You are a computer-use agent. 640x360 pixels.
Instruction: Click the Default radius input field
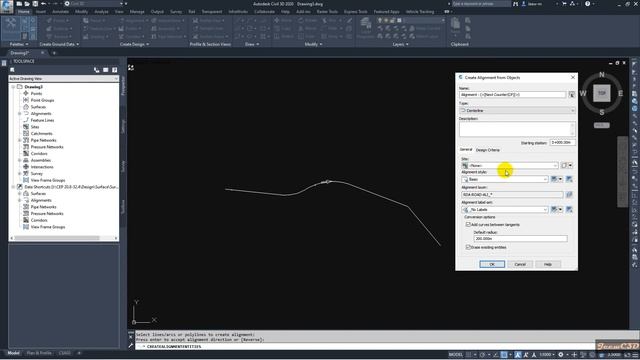pyautogui.click(x=520, y=238)
